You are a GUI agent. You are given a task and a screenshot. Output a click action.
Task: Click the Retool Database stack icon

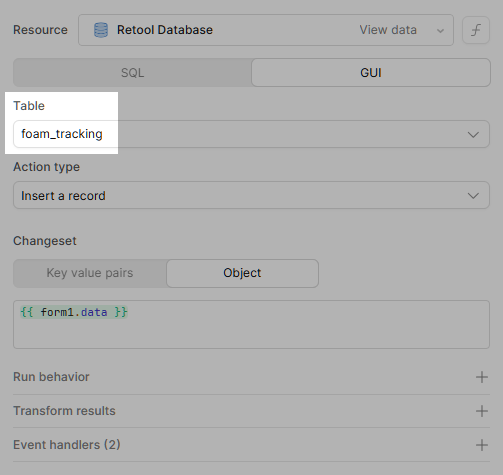101,30
